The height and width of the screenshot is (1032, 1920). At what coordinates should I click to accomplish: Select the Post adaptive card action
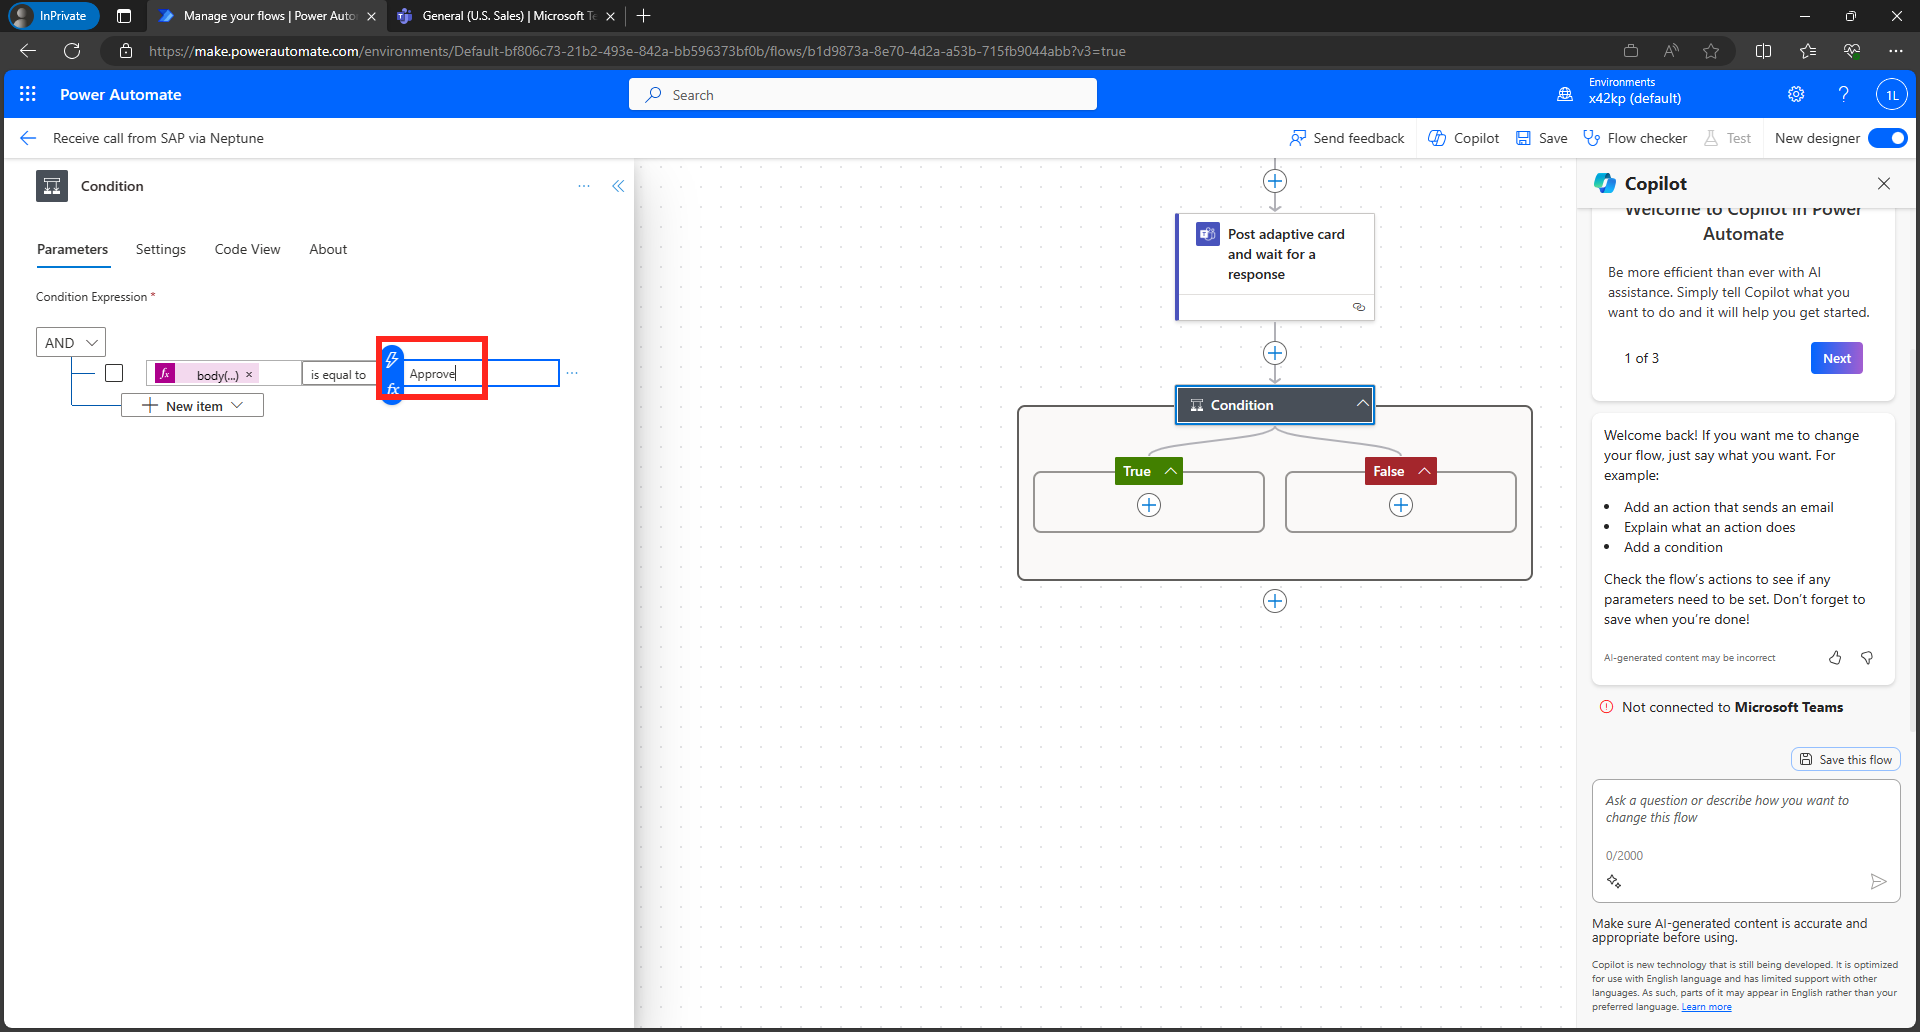pos(1275,266)
